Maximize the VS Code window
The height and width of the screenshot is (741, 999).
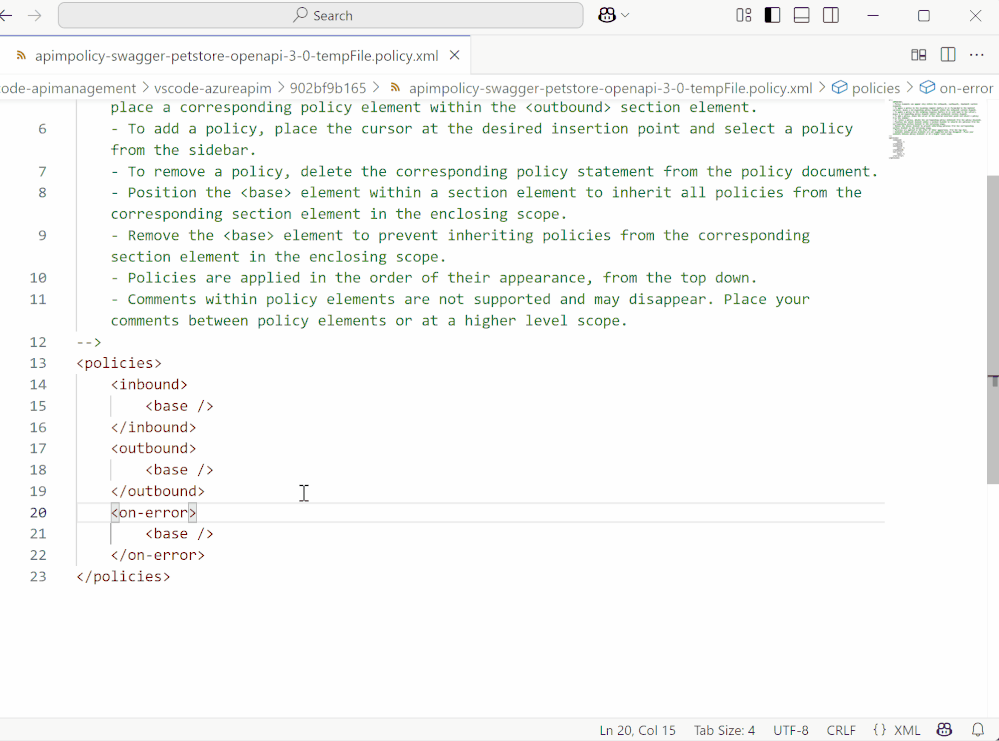[x=924, y=15]
